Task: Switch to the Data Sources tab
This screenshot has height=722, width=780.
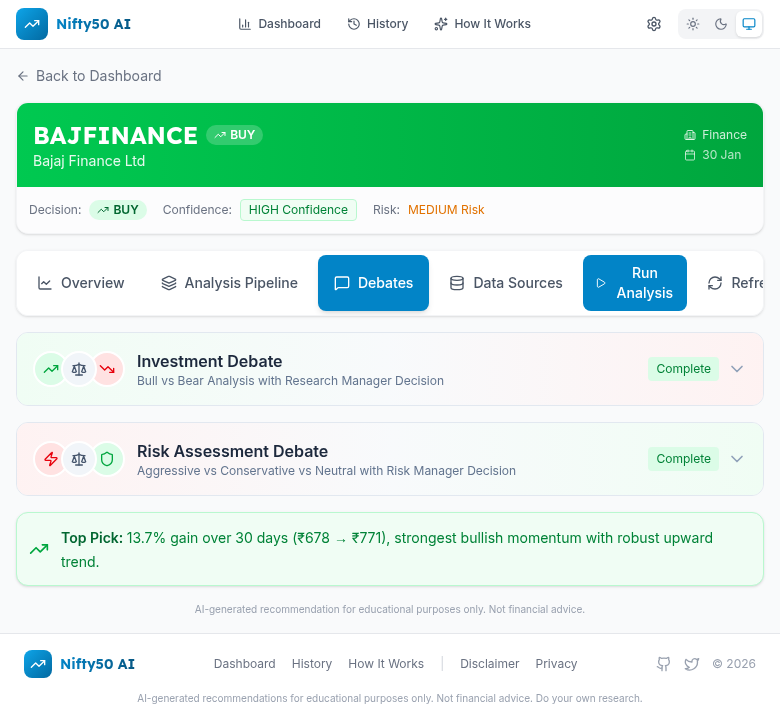Action: (506, 283)
